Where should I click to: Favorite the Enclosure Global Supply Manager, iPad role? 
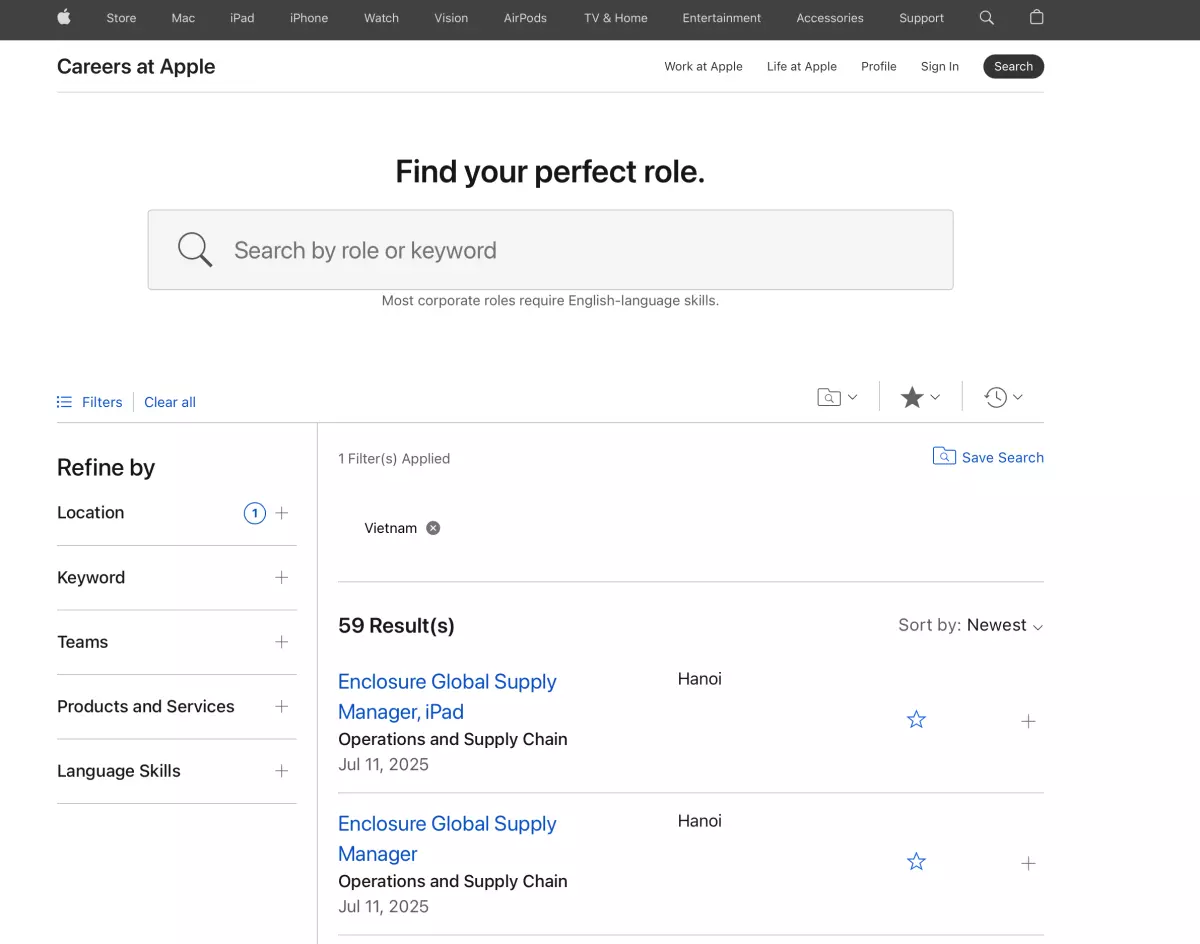(916, 720)
